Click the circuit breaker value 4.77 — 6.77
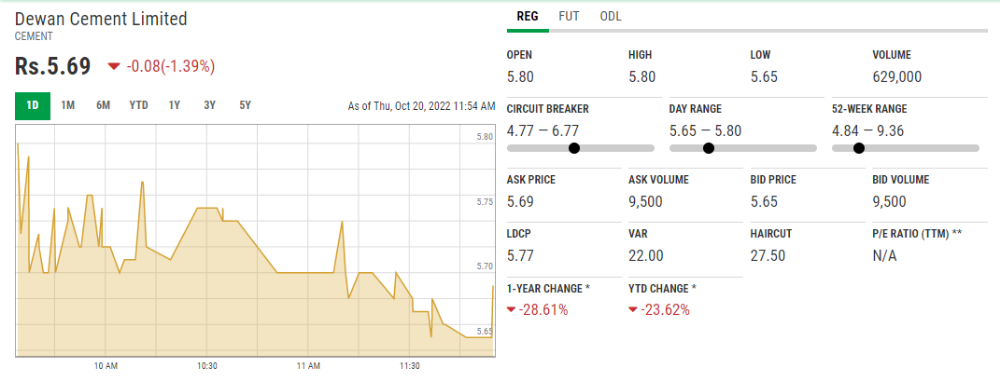This screenshot has width=1000, height=381. tap(543, 131)
